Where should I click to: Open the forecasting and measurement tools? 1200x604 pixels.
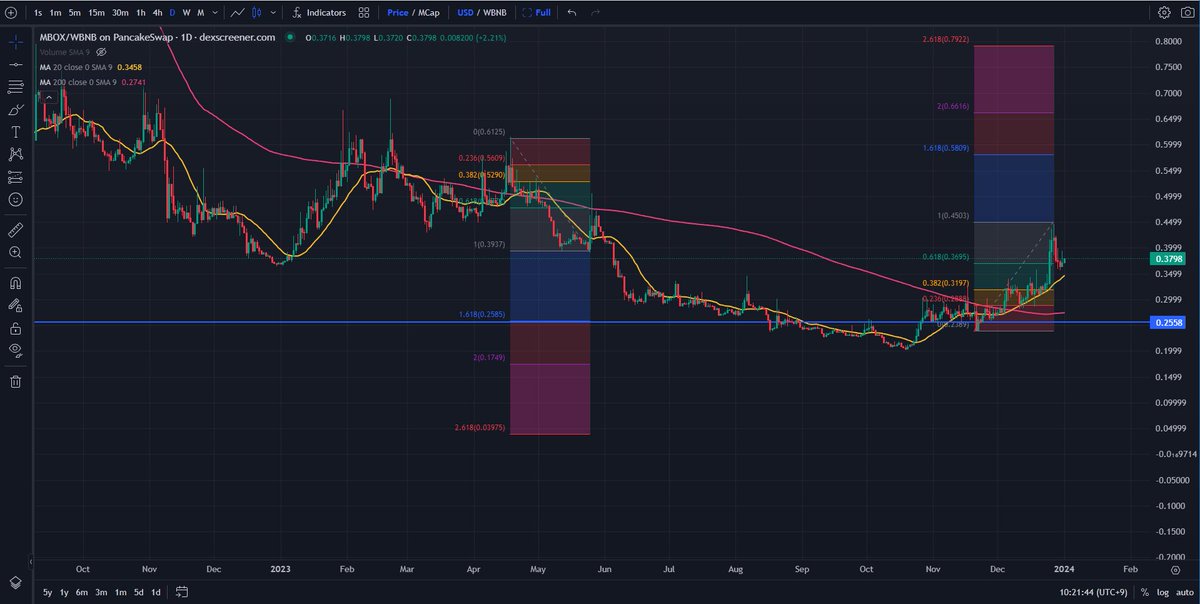tap(15, 177)
